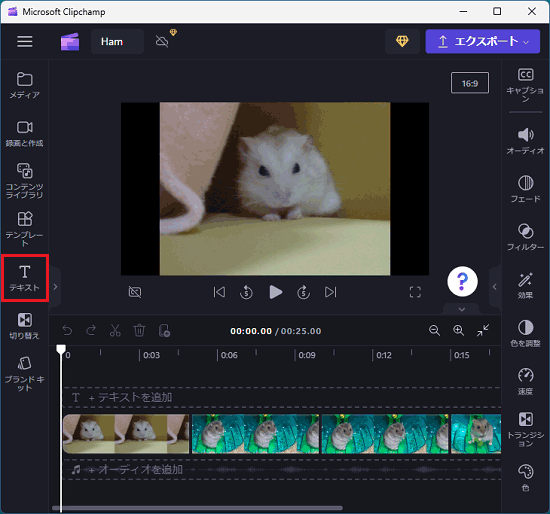Viewport: 550px width, 514px height.
Task: Play the video preview
Action: tap(275, 292)
